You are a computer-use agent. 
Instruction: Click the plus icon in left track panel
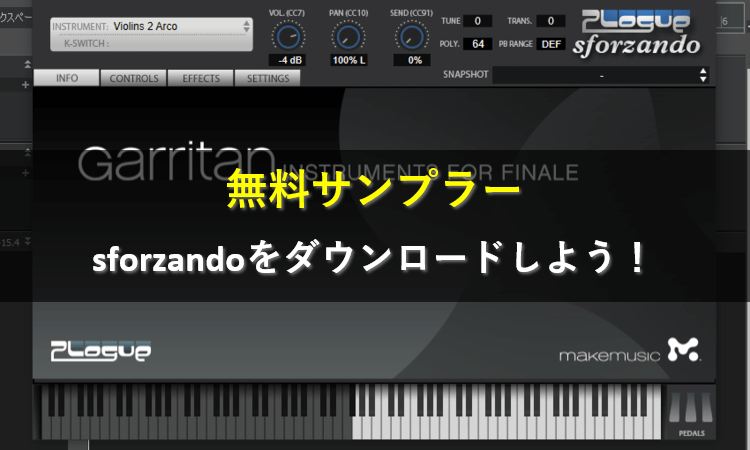tap(25, 85)
